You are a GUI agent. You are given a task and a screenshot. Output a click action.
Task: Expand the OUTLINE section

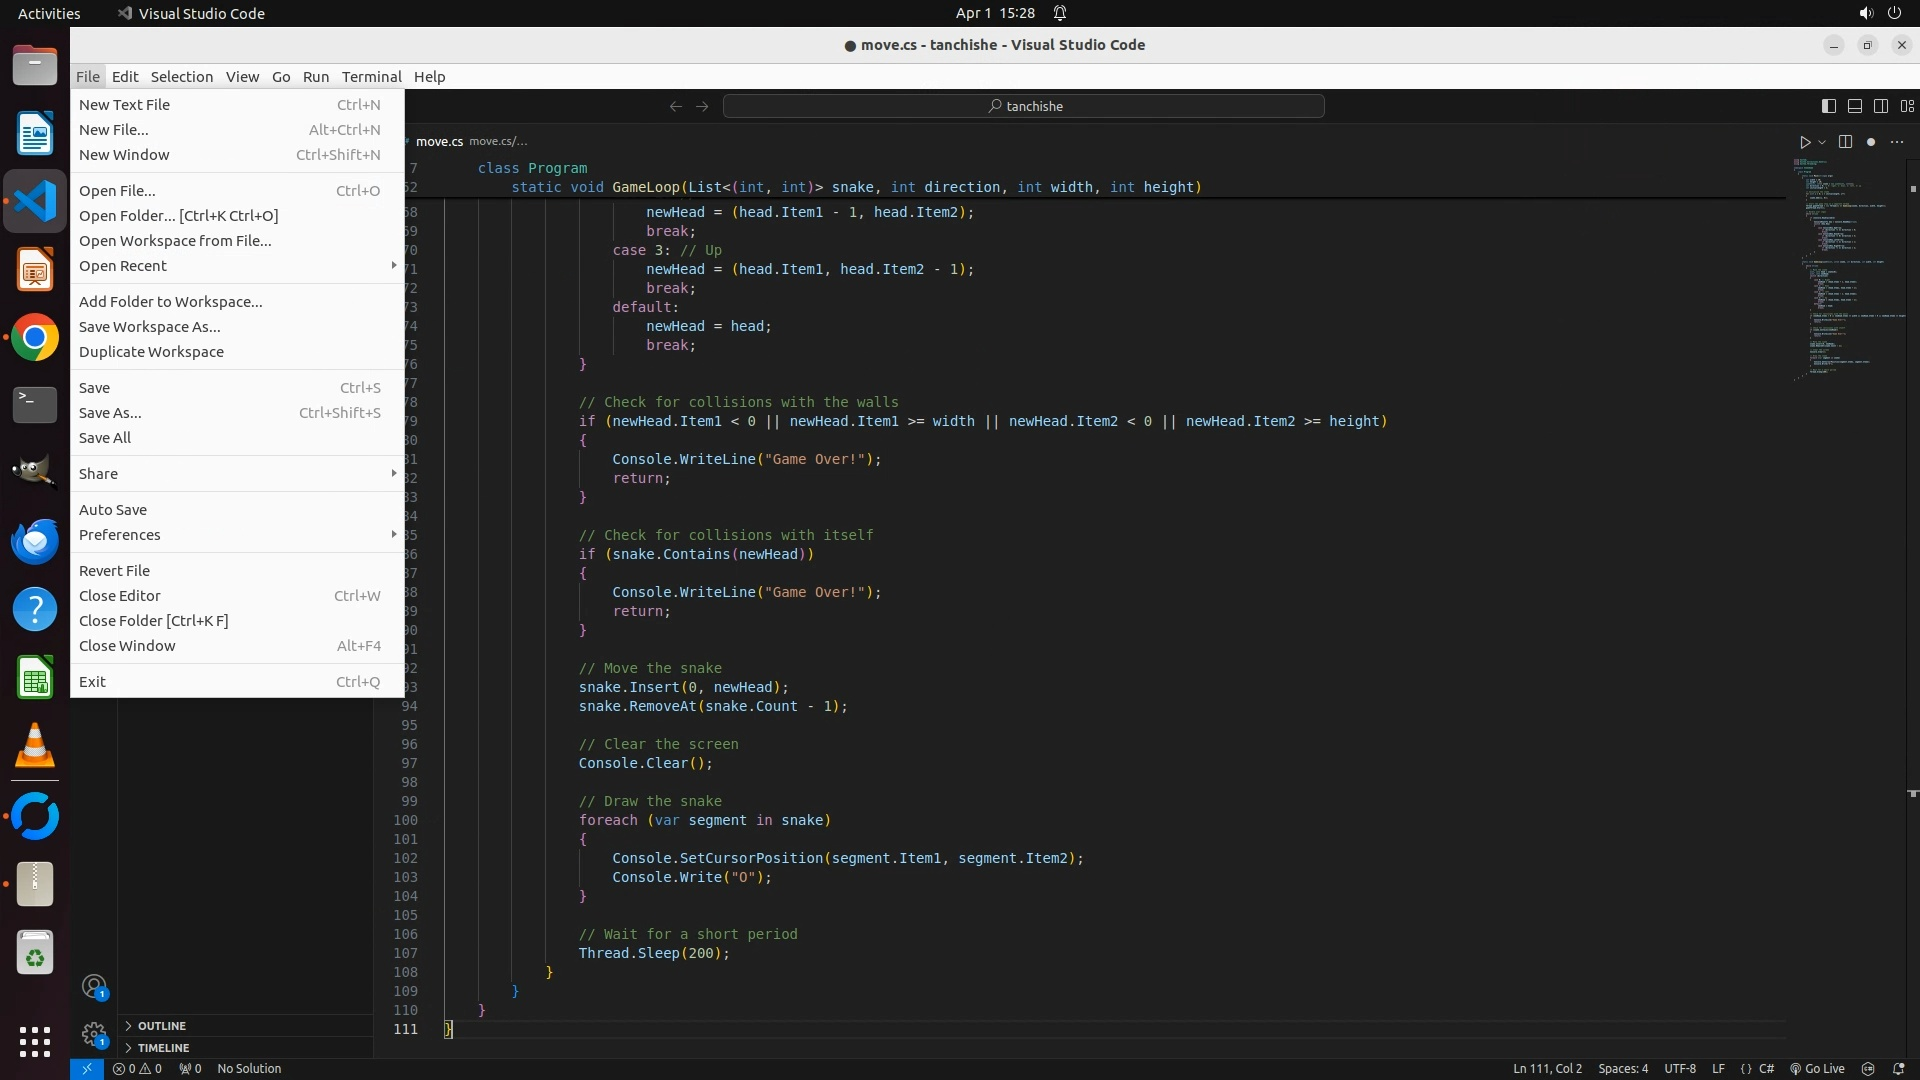click(161, 1026)
